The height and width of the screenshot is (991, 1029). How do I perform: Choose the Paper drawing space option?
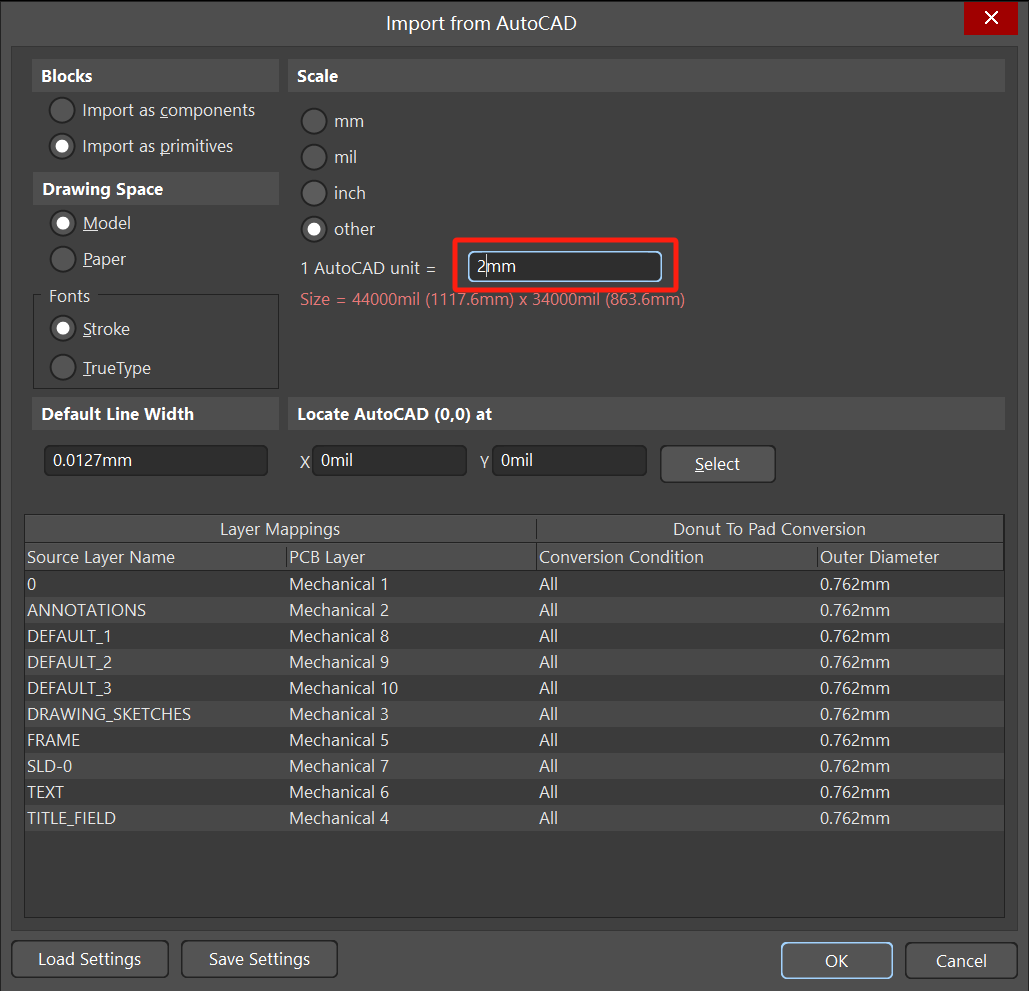(63, 259)
